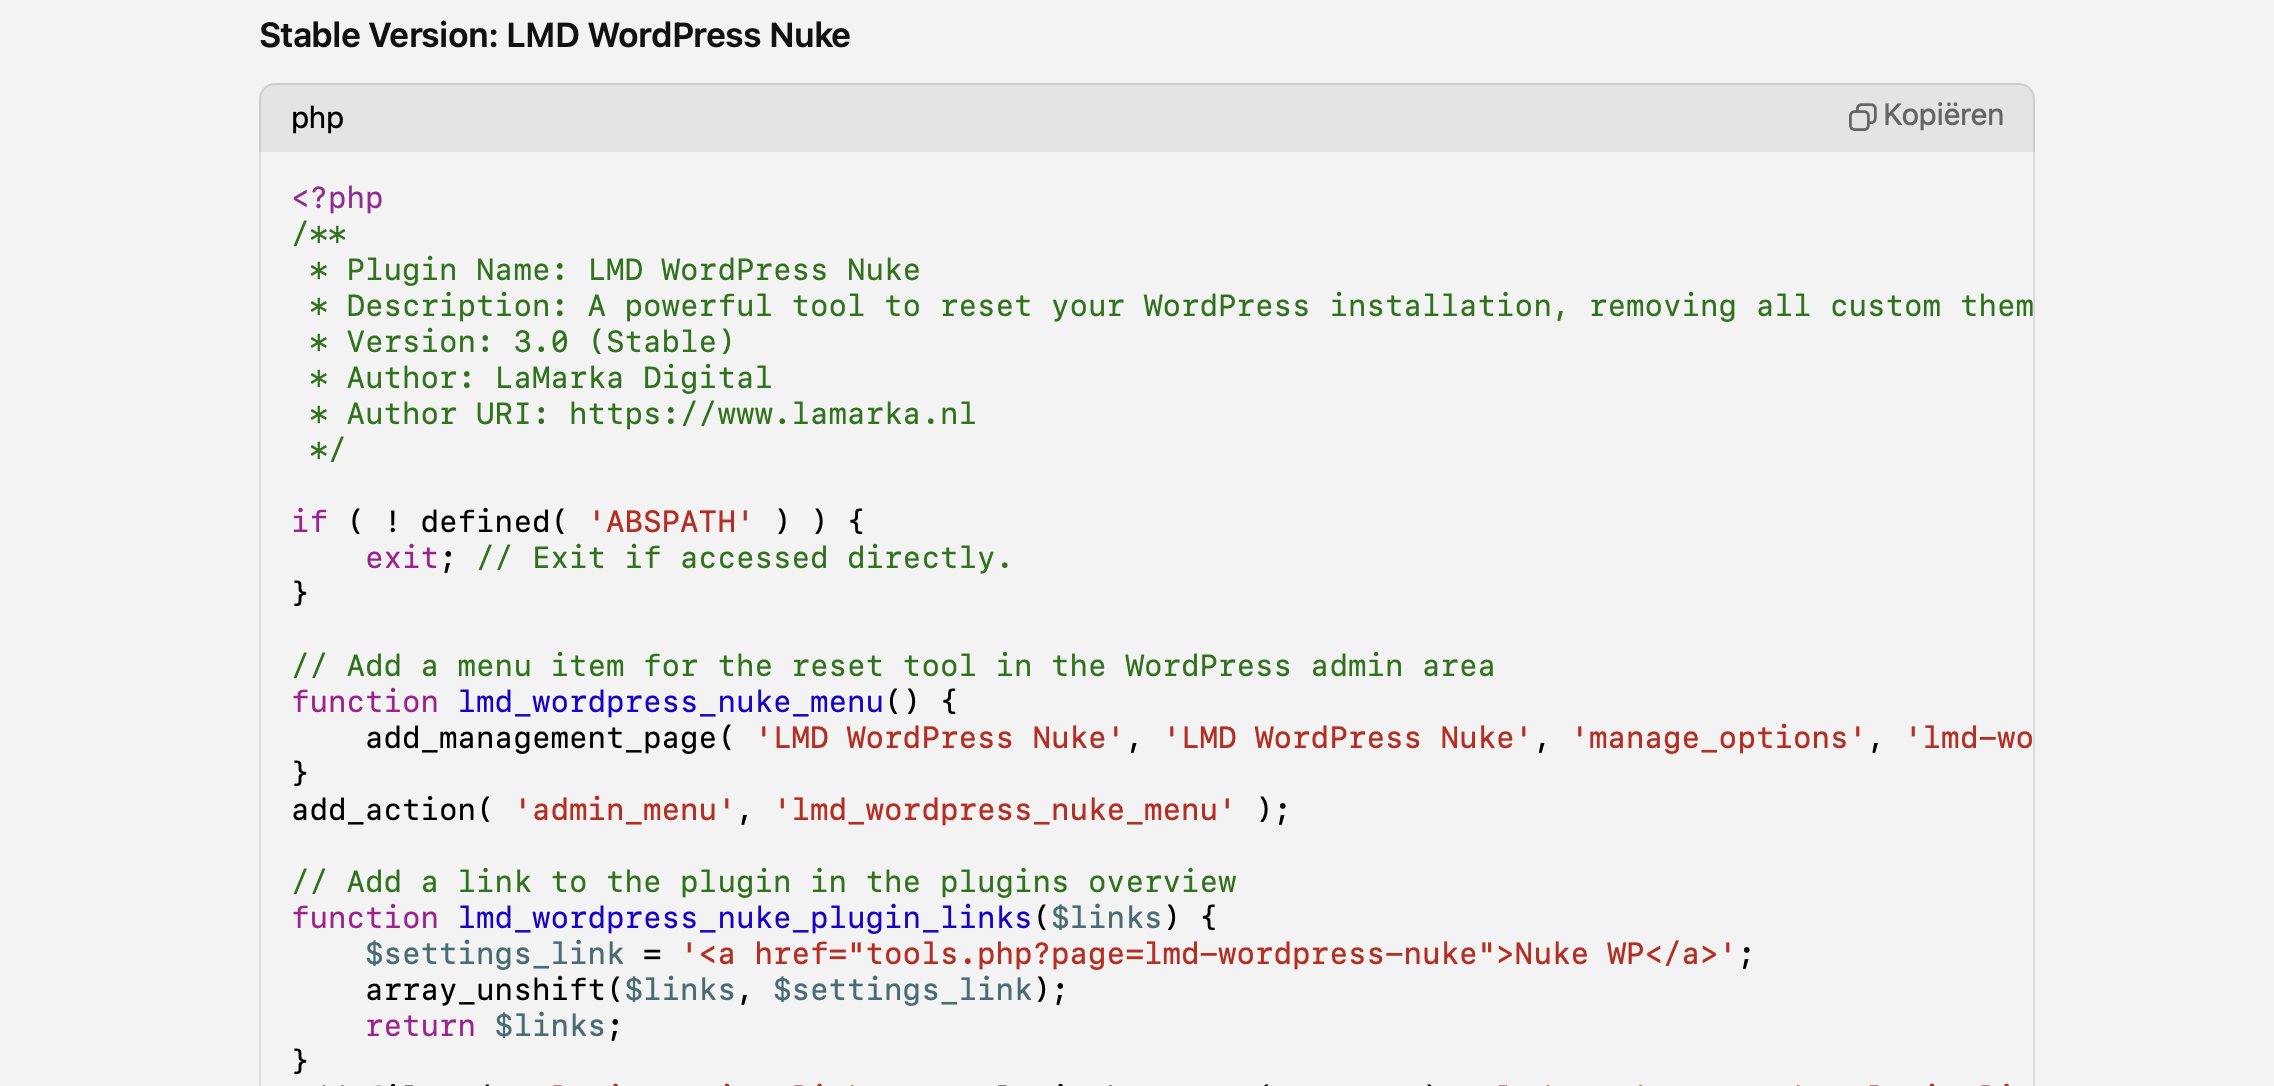The image size is (2274, 1086).
Task: Click the 'ABSPATH' string in the if statement
Action: [x=670, y=522]
